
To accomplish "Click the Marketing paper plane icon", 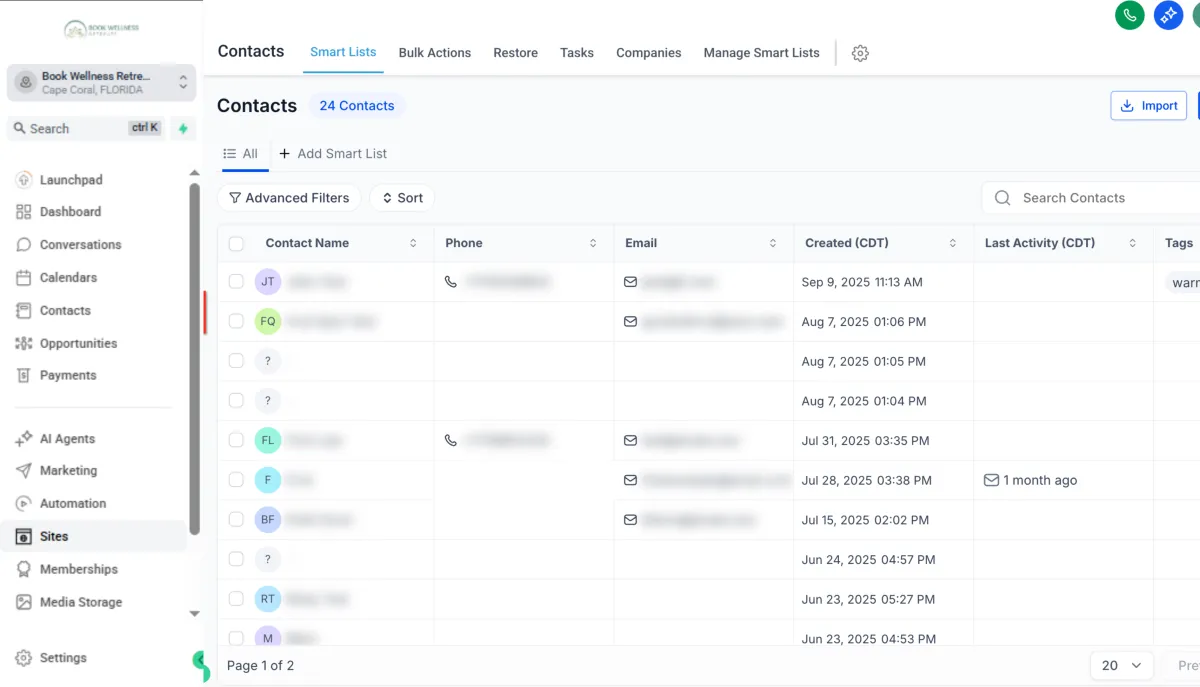I will coord(24,471).
